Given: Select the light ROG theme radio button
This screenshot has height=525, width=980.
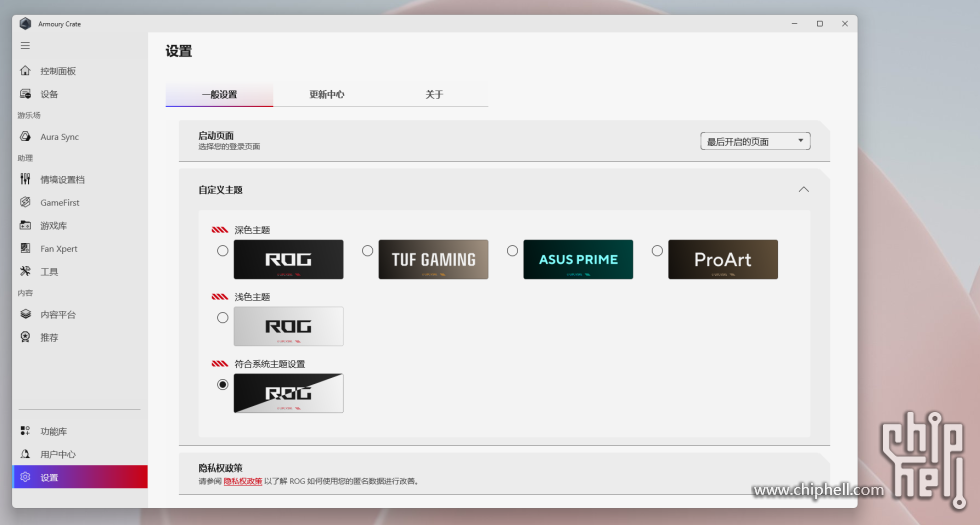Looking at the screenshot, I should pos(222,318).
